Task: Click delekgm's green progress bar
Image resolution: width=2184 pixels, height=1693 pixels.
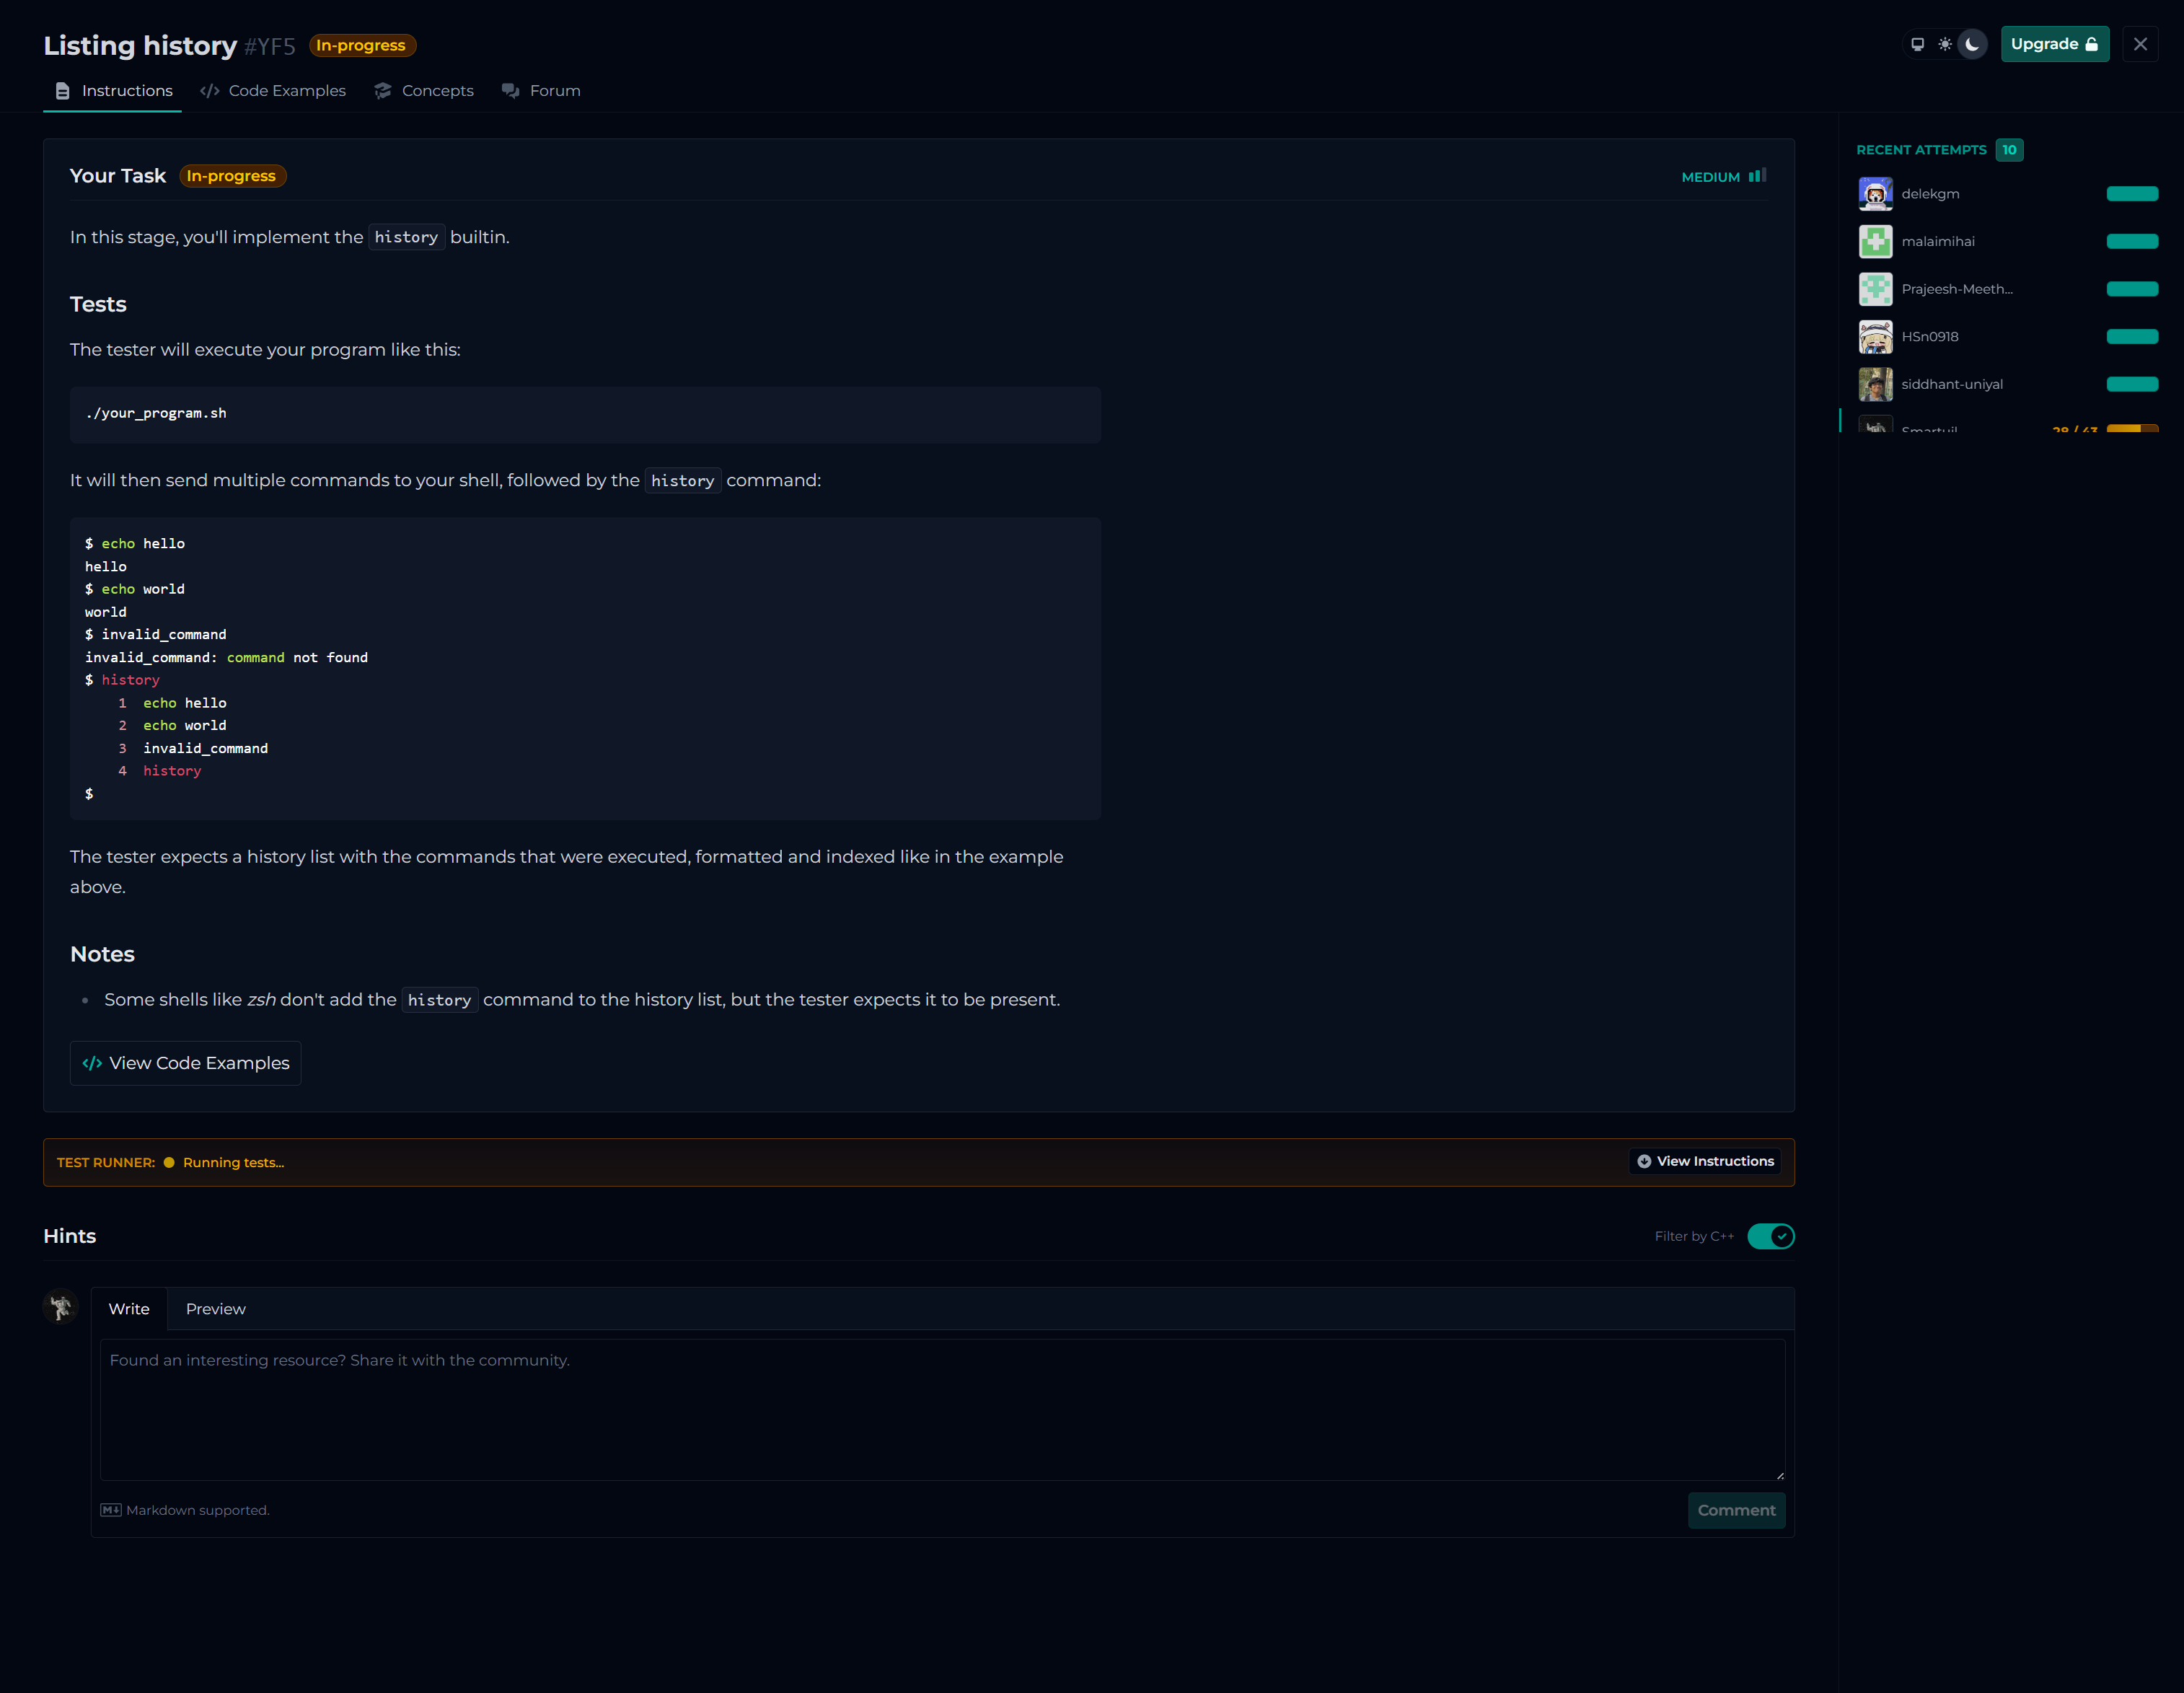Action: pyautogui.click(x=2131, y=194)
